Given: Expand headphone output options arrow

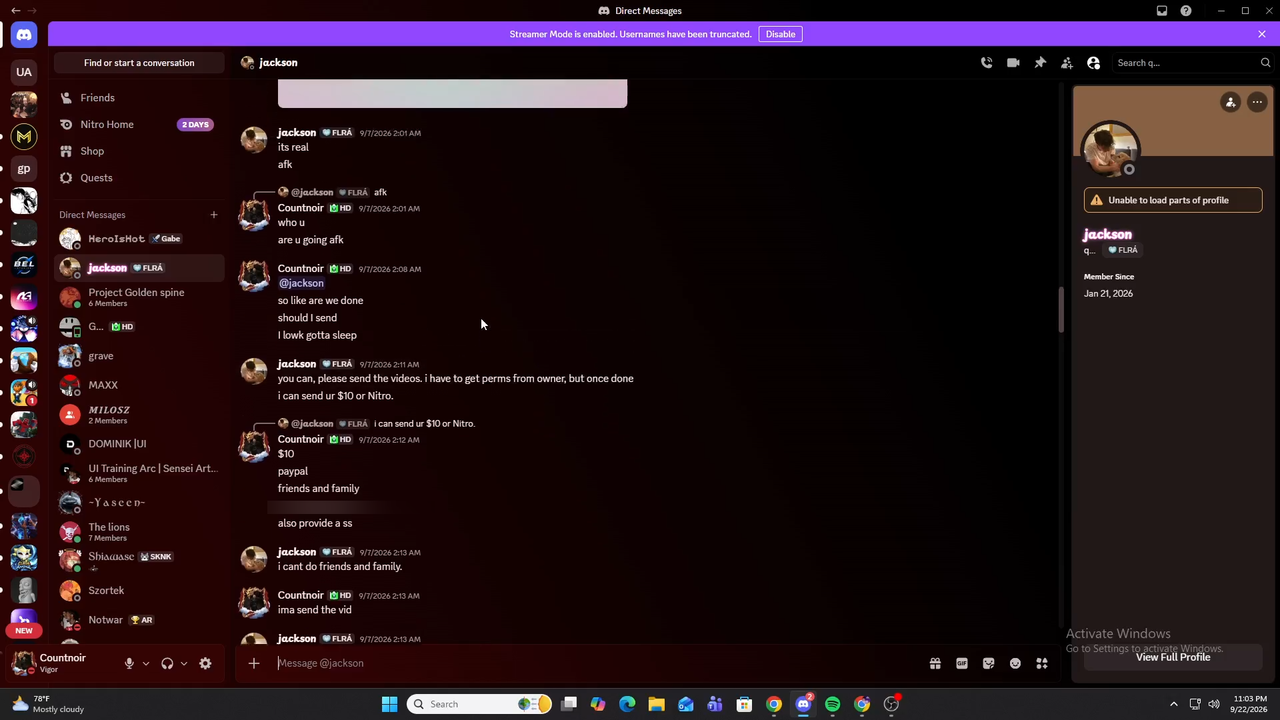Looking at the screenshot, I should tap(184, 663).
